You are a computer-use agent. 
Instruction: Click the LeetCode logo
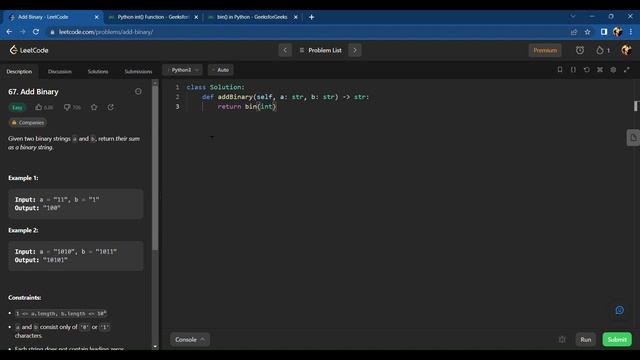29,50
